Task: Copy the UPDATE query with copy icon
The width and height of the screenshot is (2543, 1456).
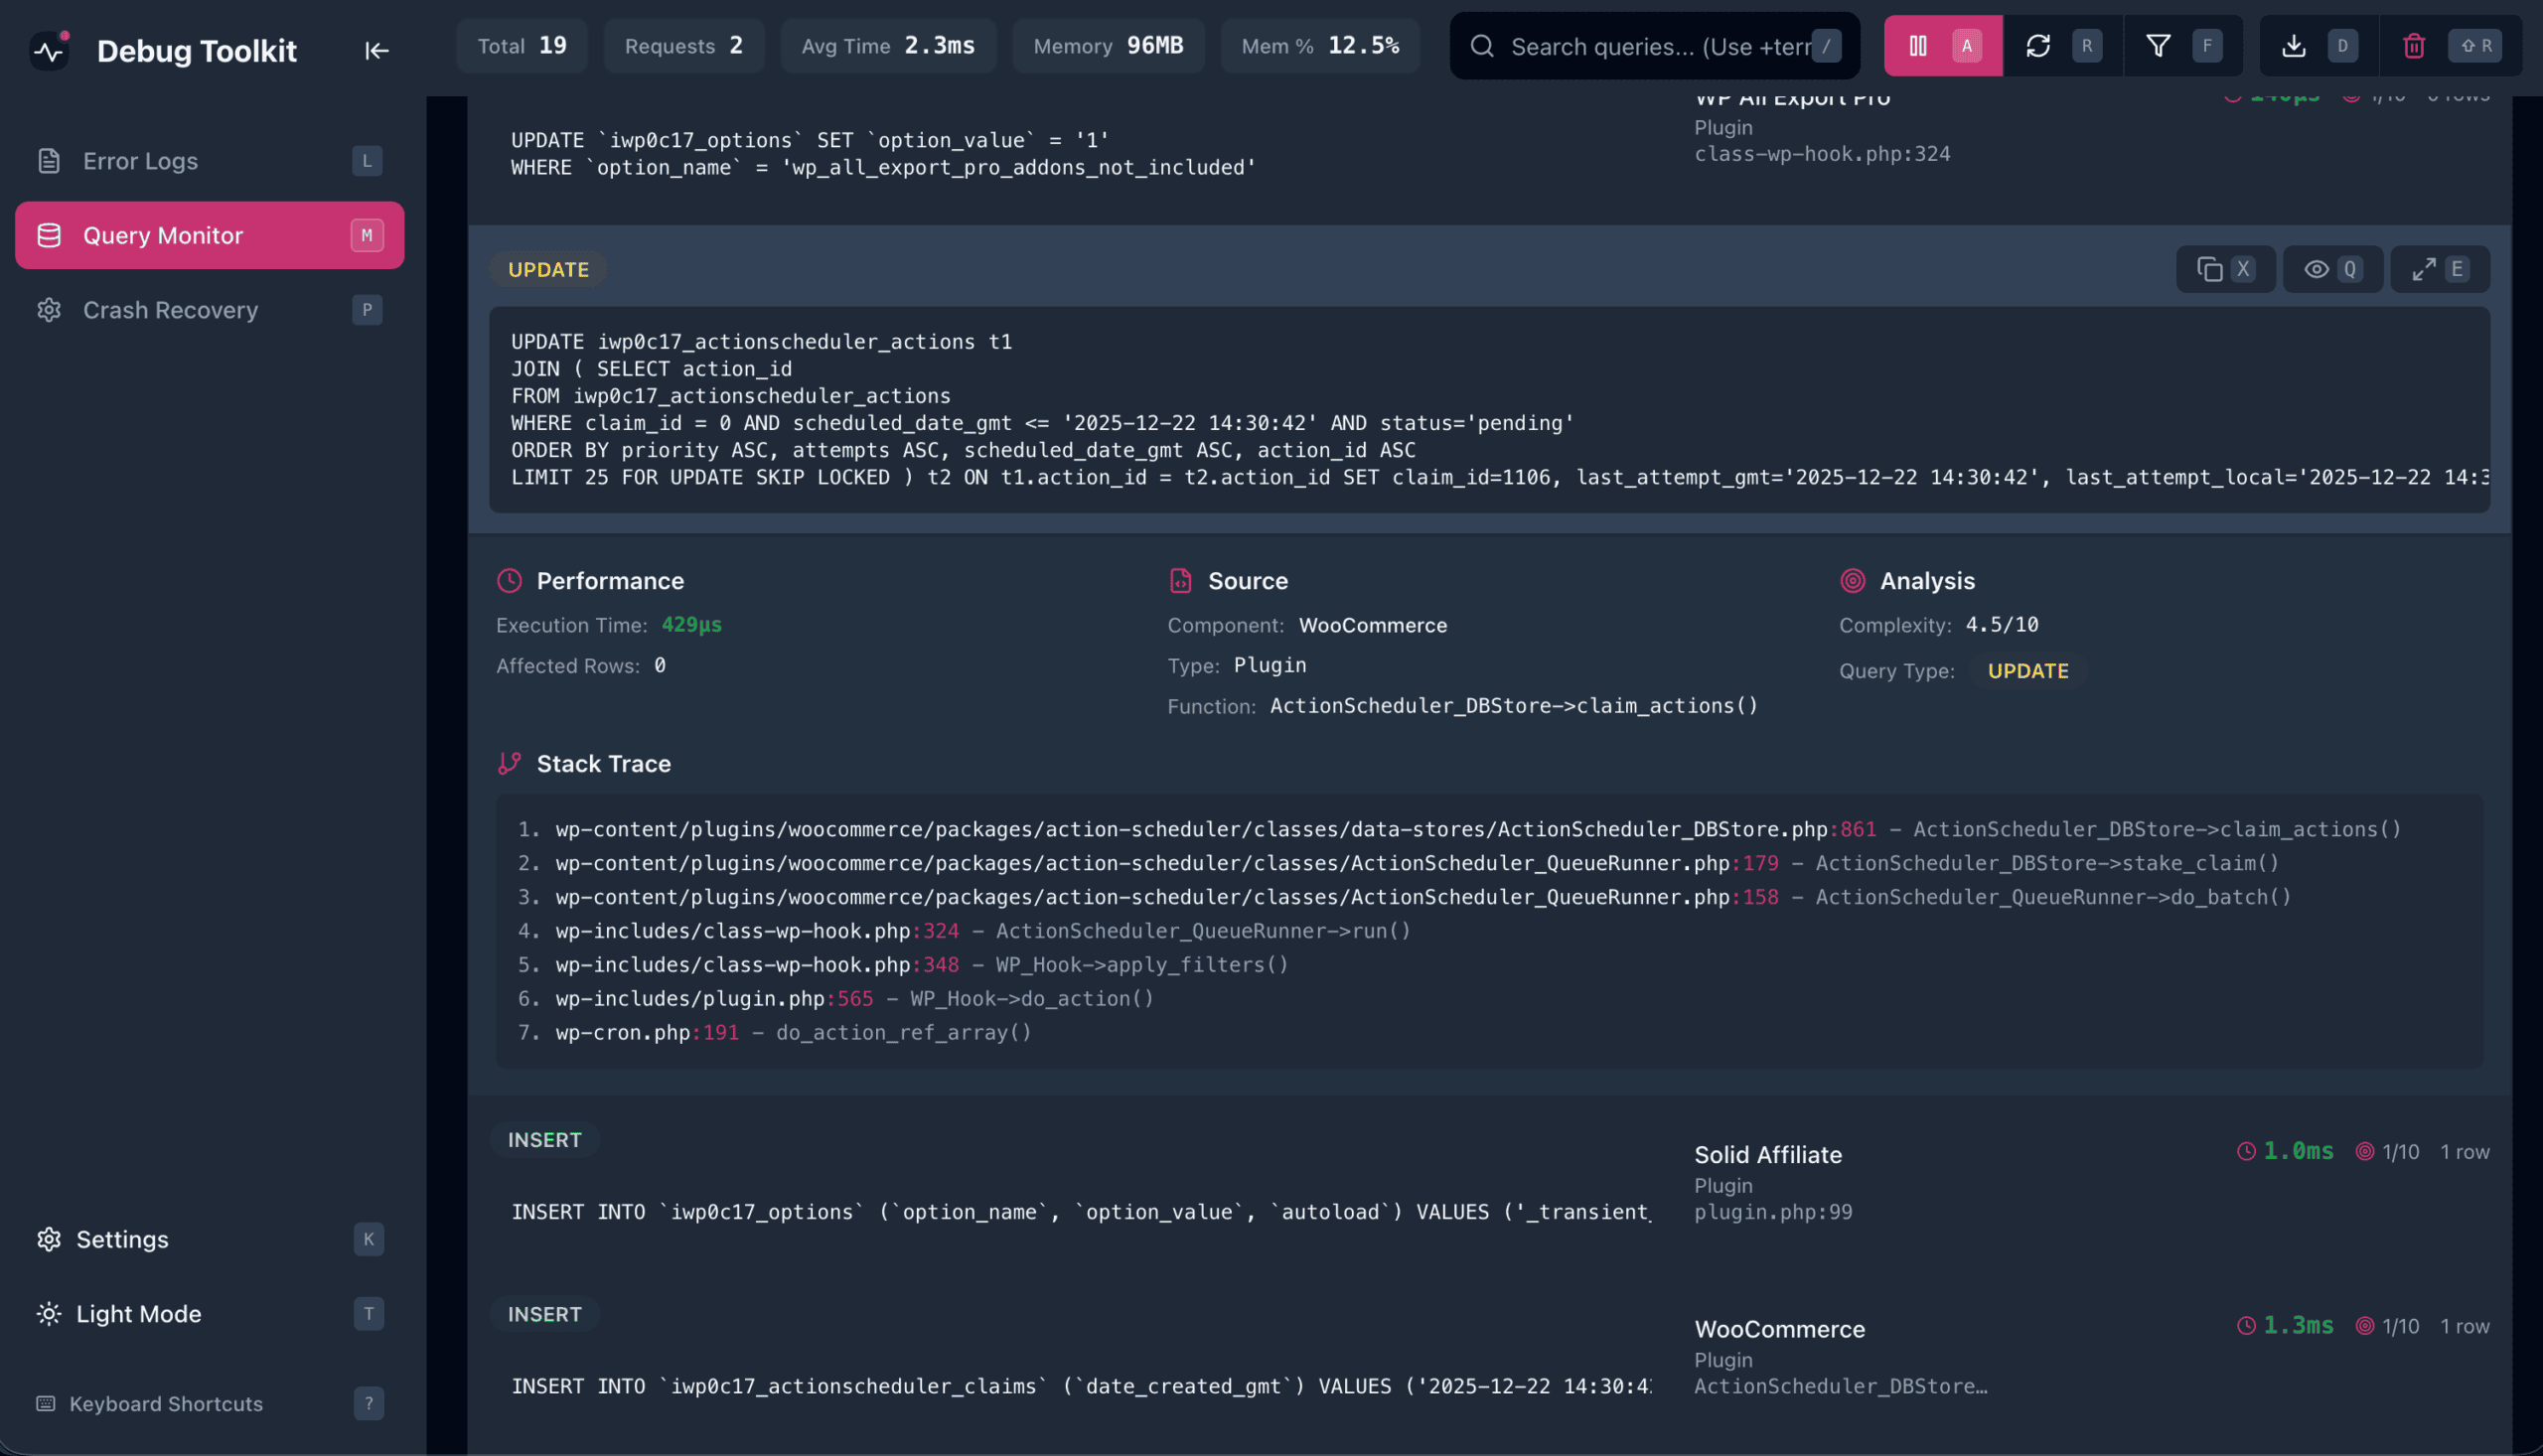Action: [x=2209, y=269]
